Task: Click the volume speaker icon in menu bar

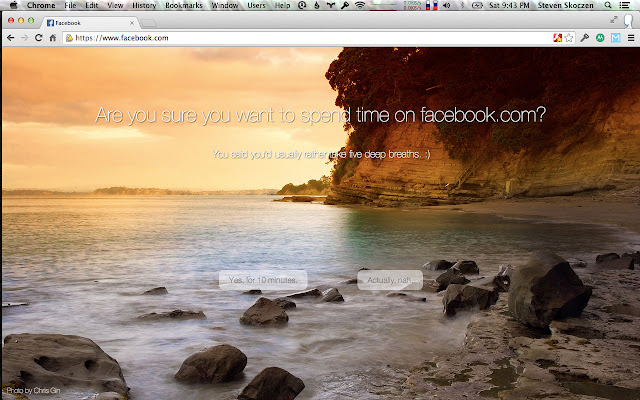Action: point(447,5)
